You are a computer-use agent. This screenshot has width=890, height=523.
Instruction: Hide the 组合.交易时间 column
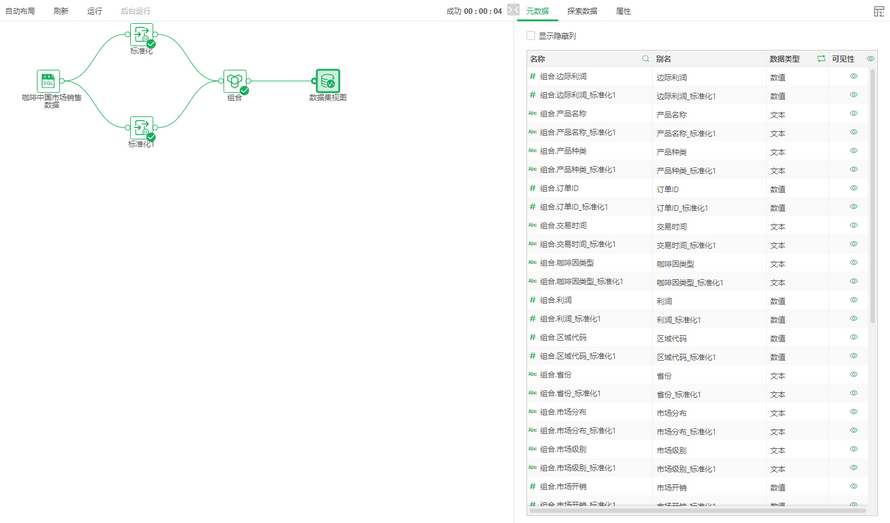[854, 225]
